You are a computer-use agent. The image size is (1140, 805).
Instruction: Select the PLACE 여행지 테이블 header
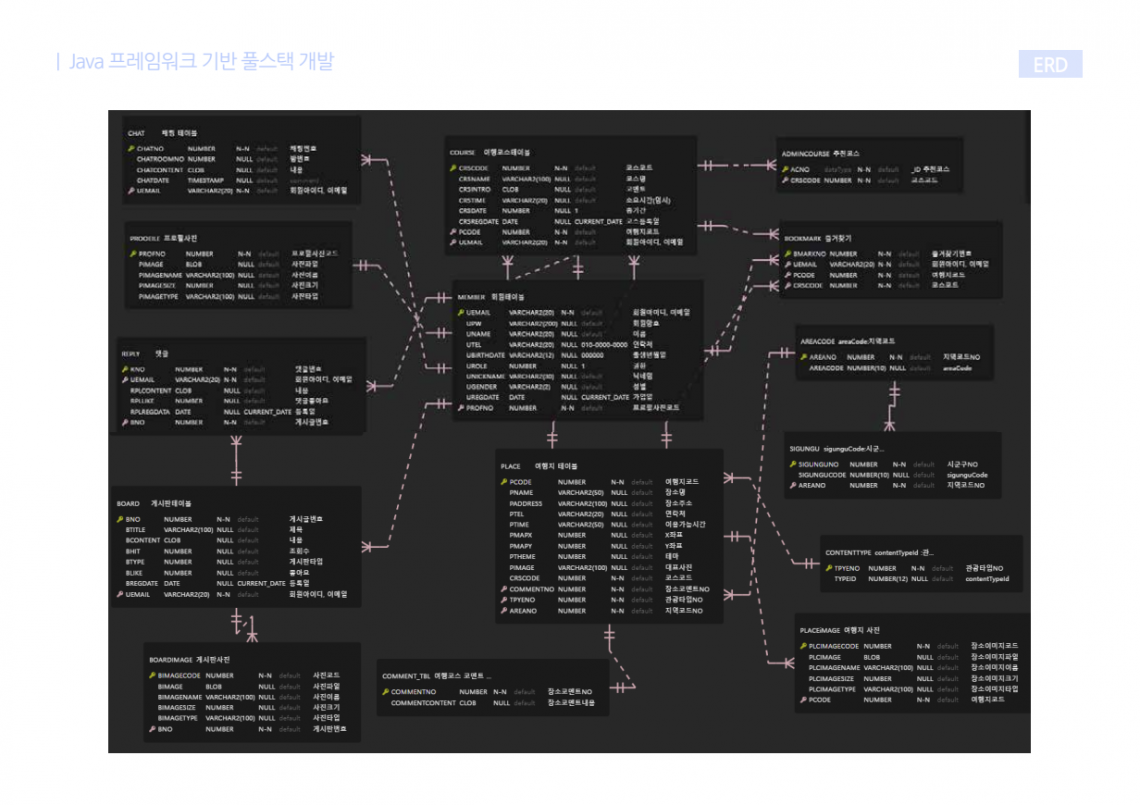[x=539, y=466]
